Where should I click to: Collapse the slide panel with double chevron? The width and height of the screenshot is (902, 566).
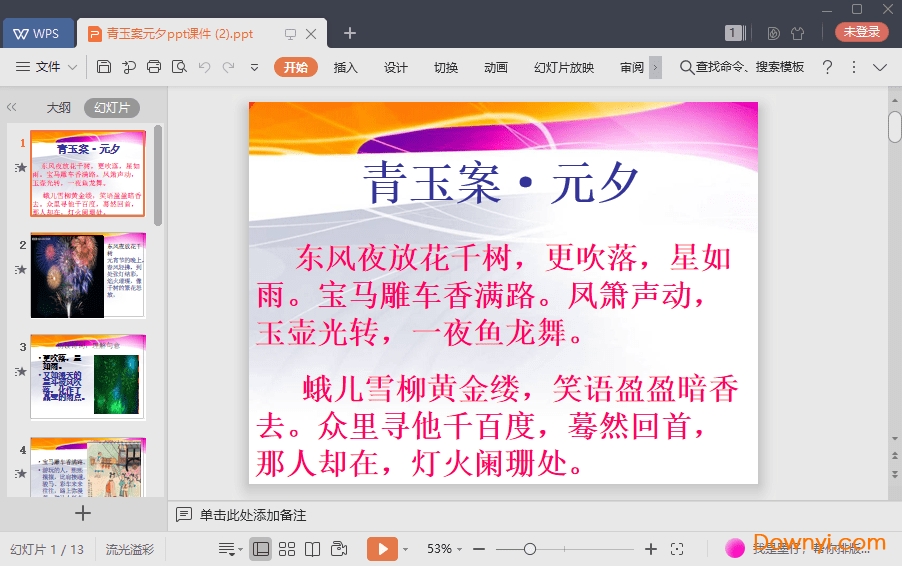tap(12, 107)
